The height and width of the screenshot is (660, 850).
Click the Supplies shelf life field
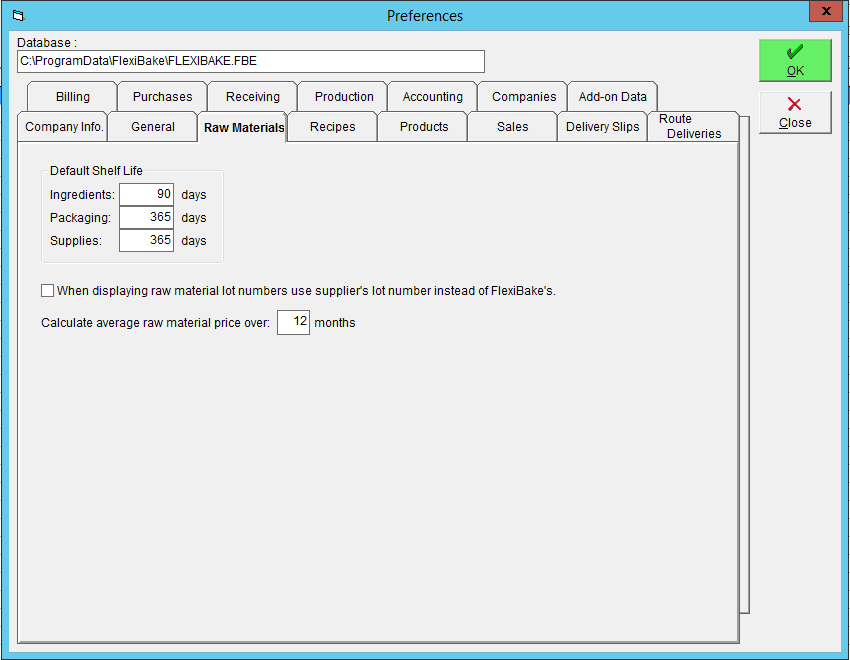146,240
